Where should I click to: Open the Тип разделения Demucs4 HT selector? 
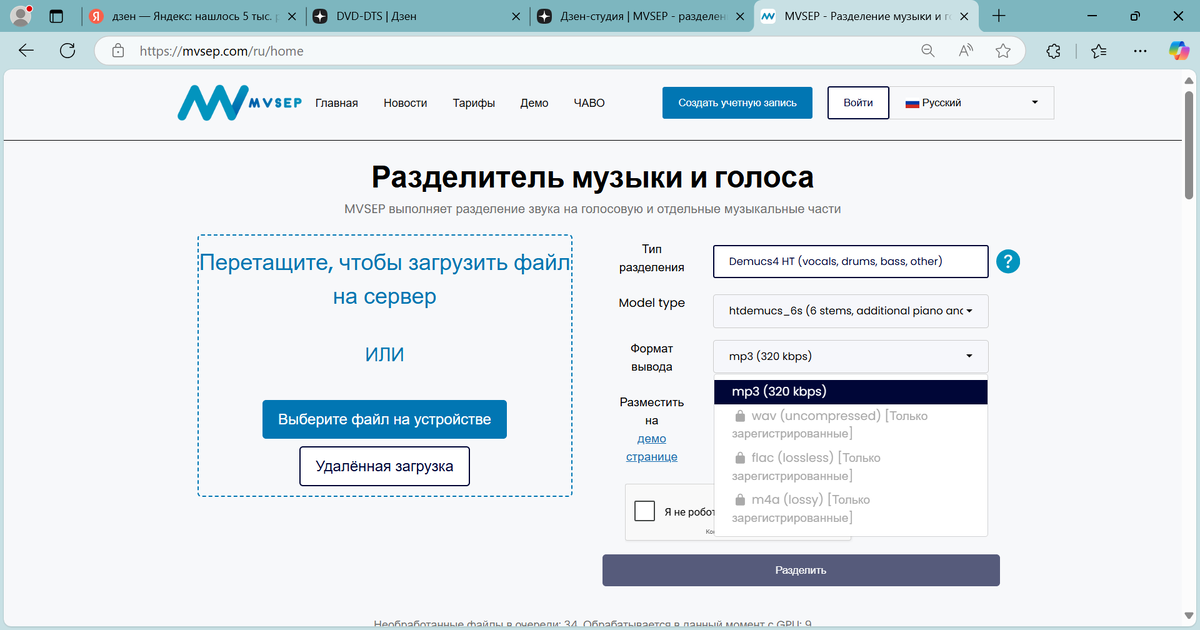(851, 262)
